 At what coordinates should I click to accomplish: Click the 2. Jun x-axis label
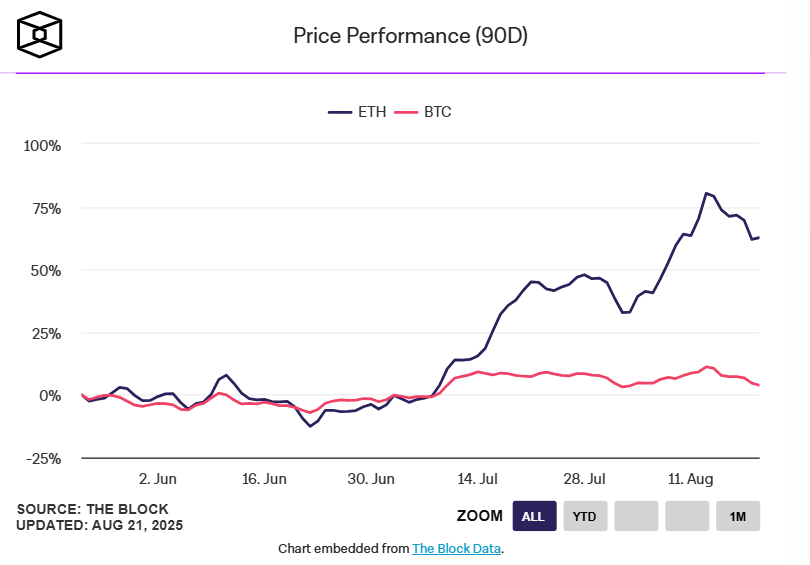(x=158, y=479)
